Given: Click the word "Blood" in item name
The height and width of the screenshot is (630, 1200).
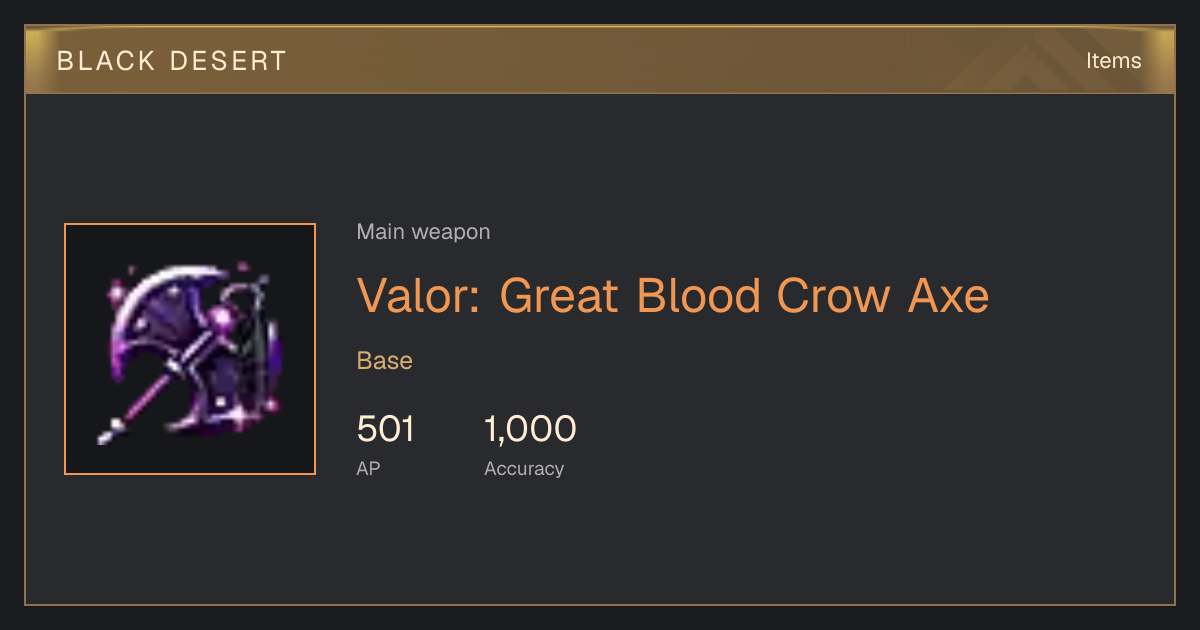Looking at the screenshot, I should pyautogui.click(x=699, y=295).
